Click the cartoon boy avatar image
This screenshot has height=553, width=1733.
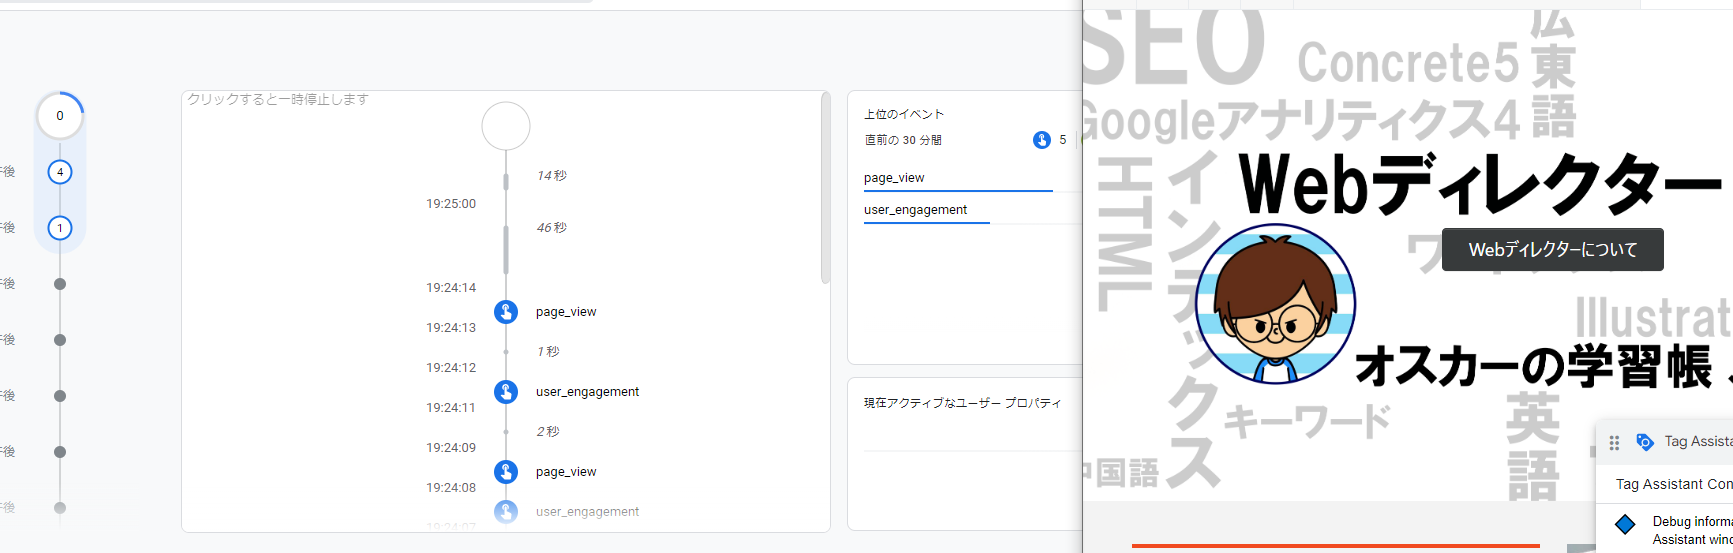pyautogui.click(x=1275, y=305)
